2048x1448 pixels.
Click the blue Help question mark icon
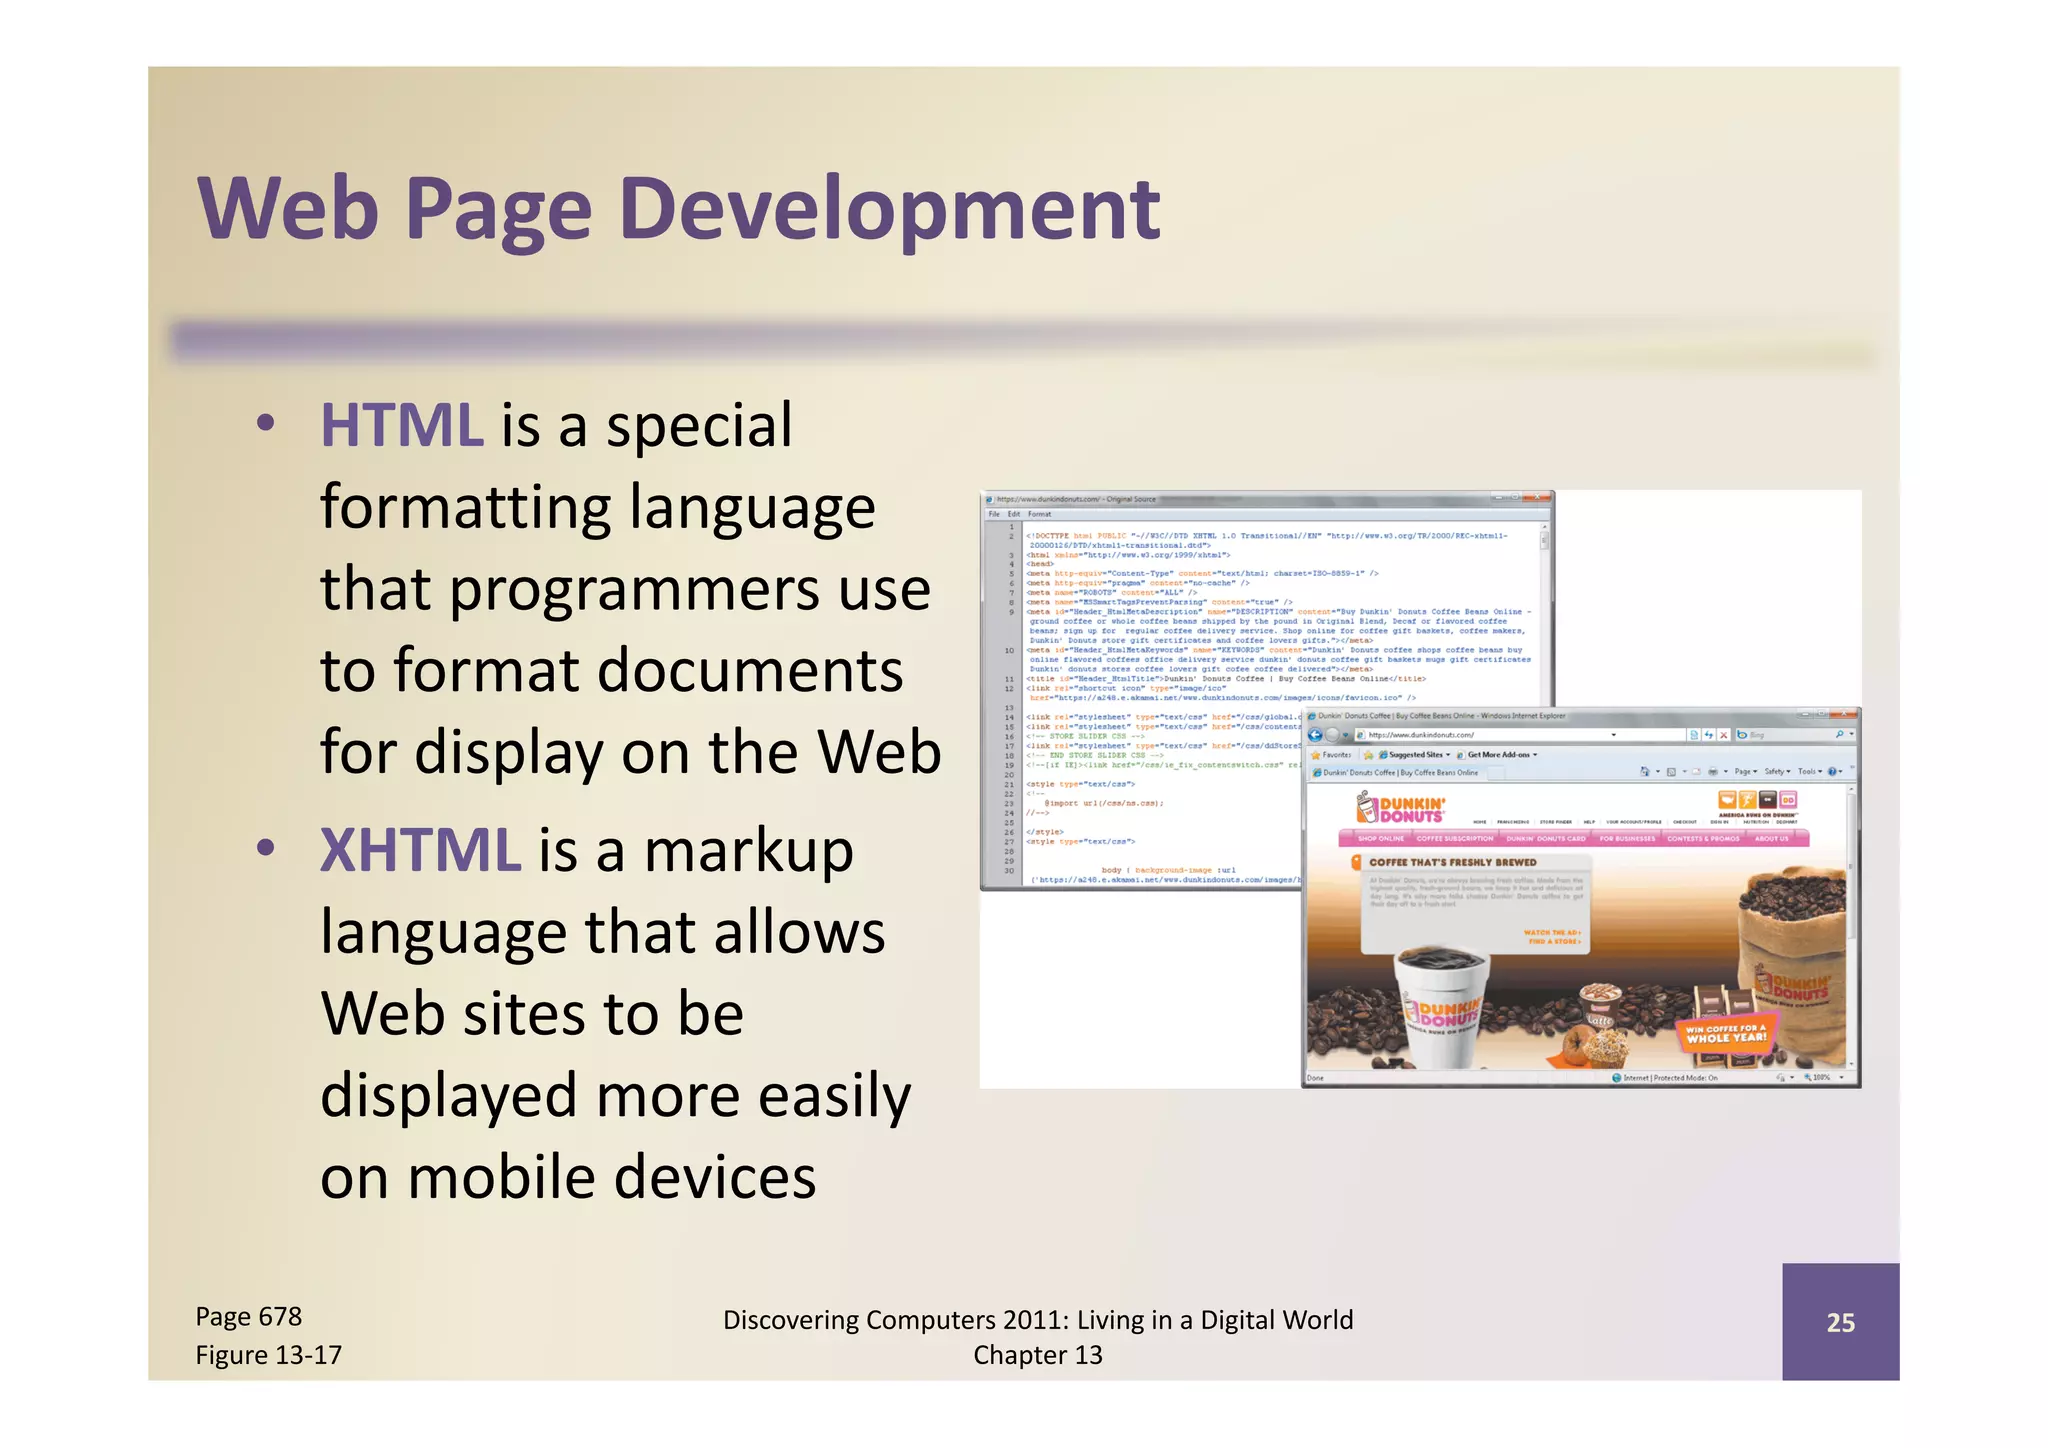pos(1832,771)
